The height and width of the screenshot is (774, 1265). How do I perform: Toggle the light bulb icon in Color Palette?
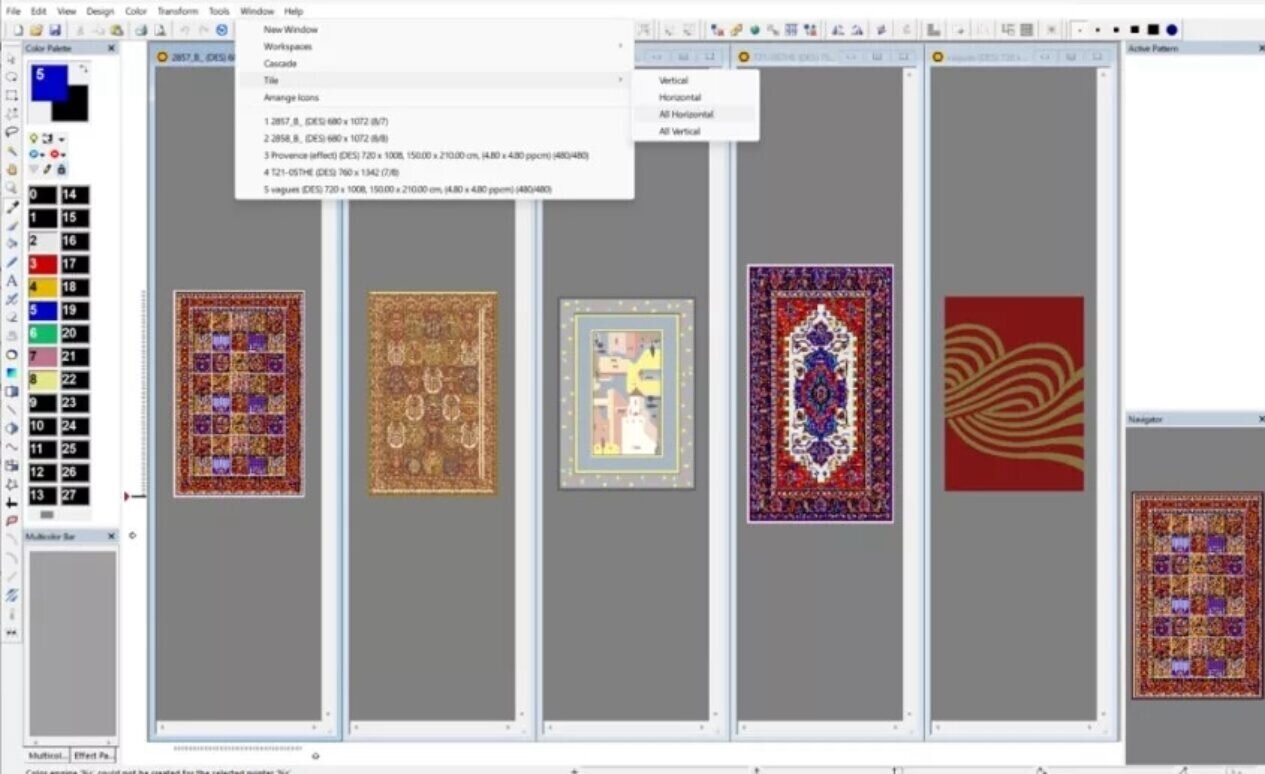(x=33, y=138)
